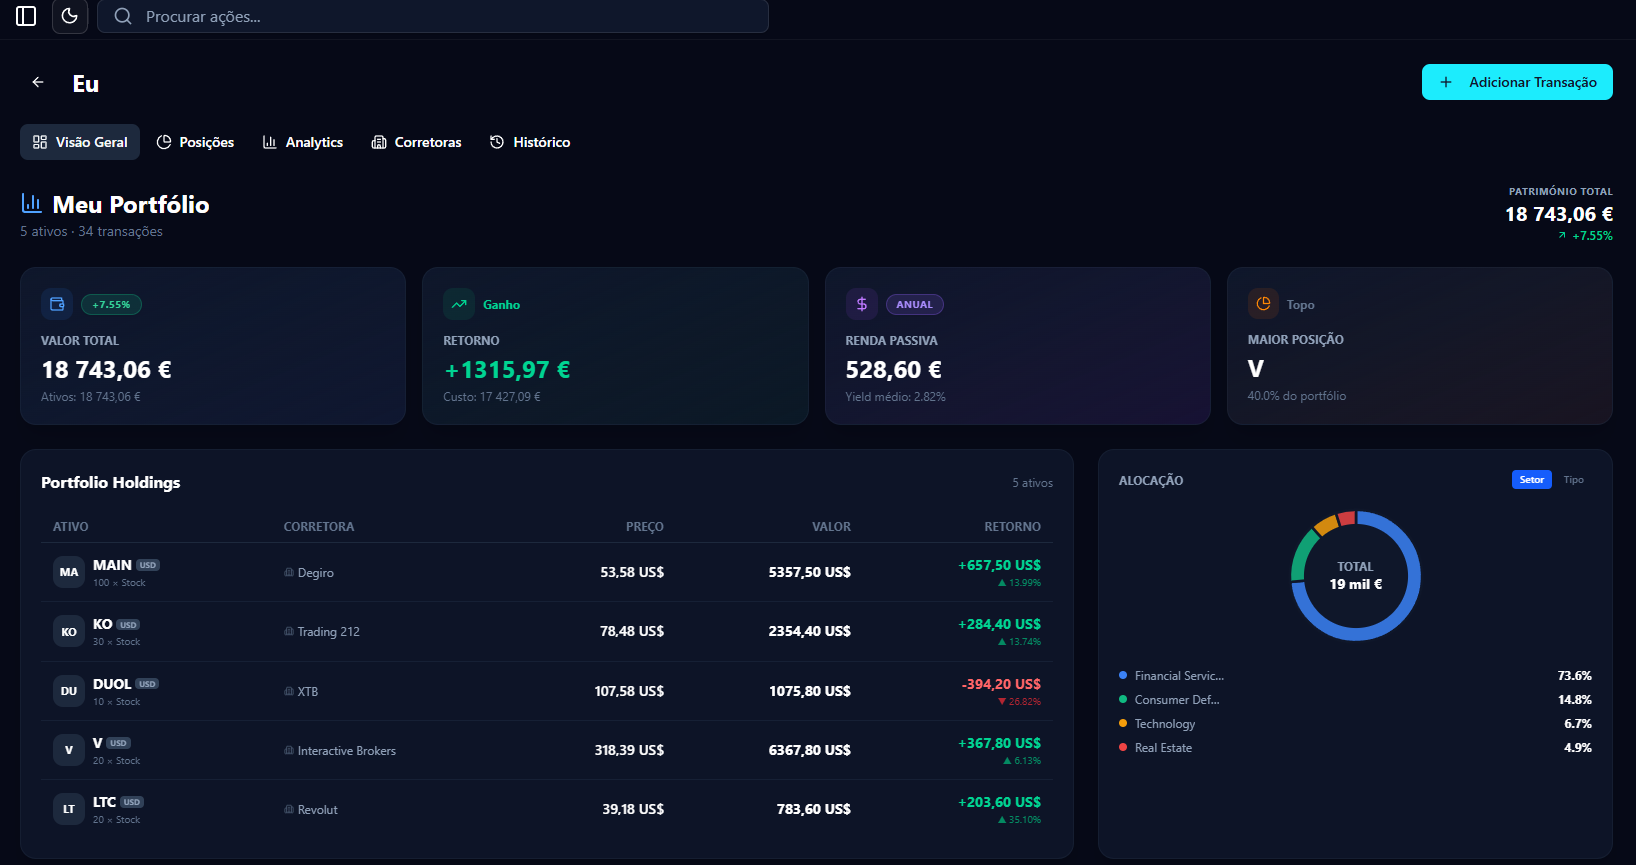Click the MAIN ticker name
The height and width of the screenshot is (865, 1636).
point(112,565)
